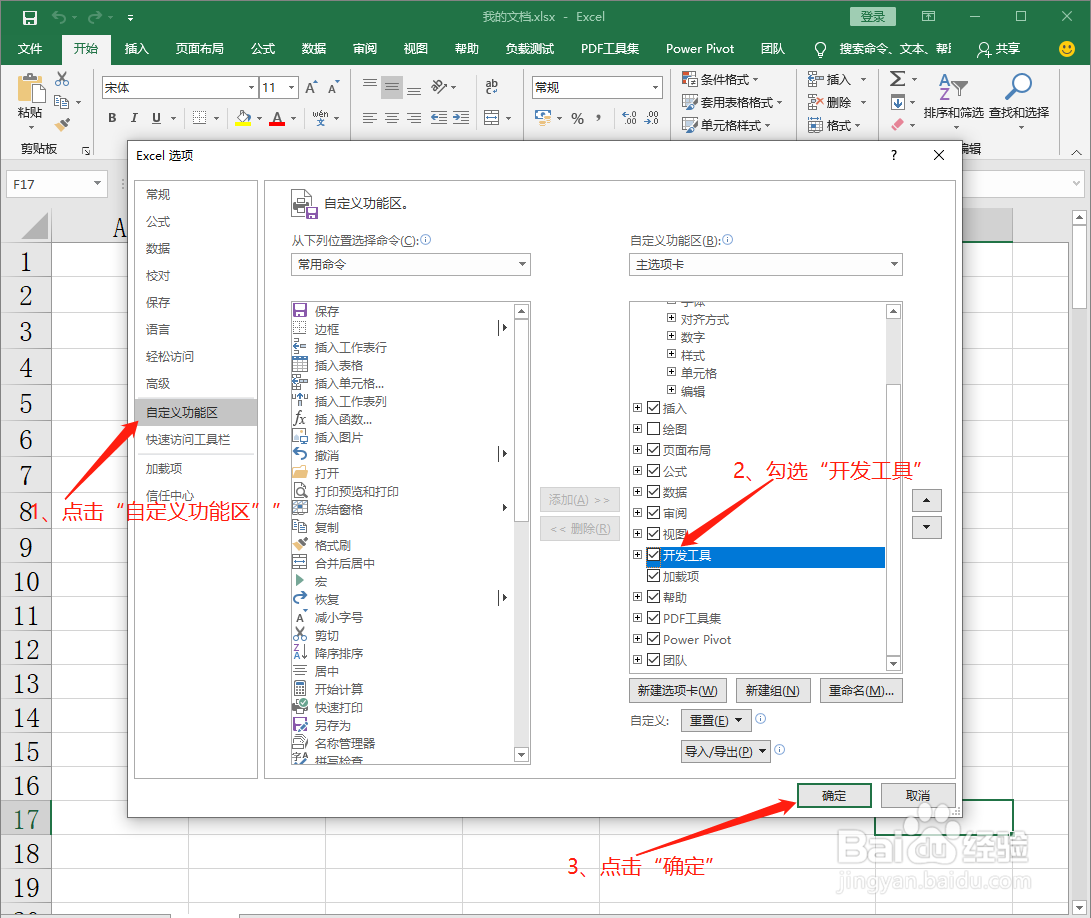Image resolution: width=1091 pixels, height=918 pixels.
Task: Toggle Underline formatting in ribbon
Action: (156, 118)
